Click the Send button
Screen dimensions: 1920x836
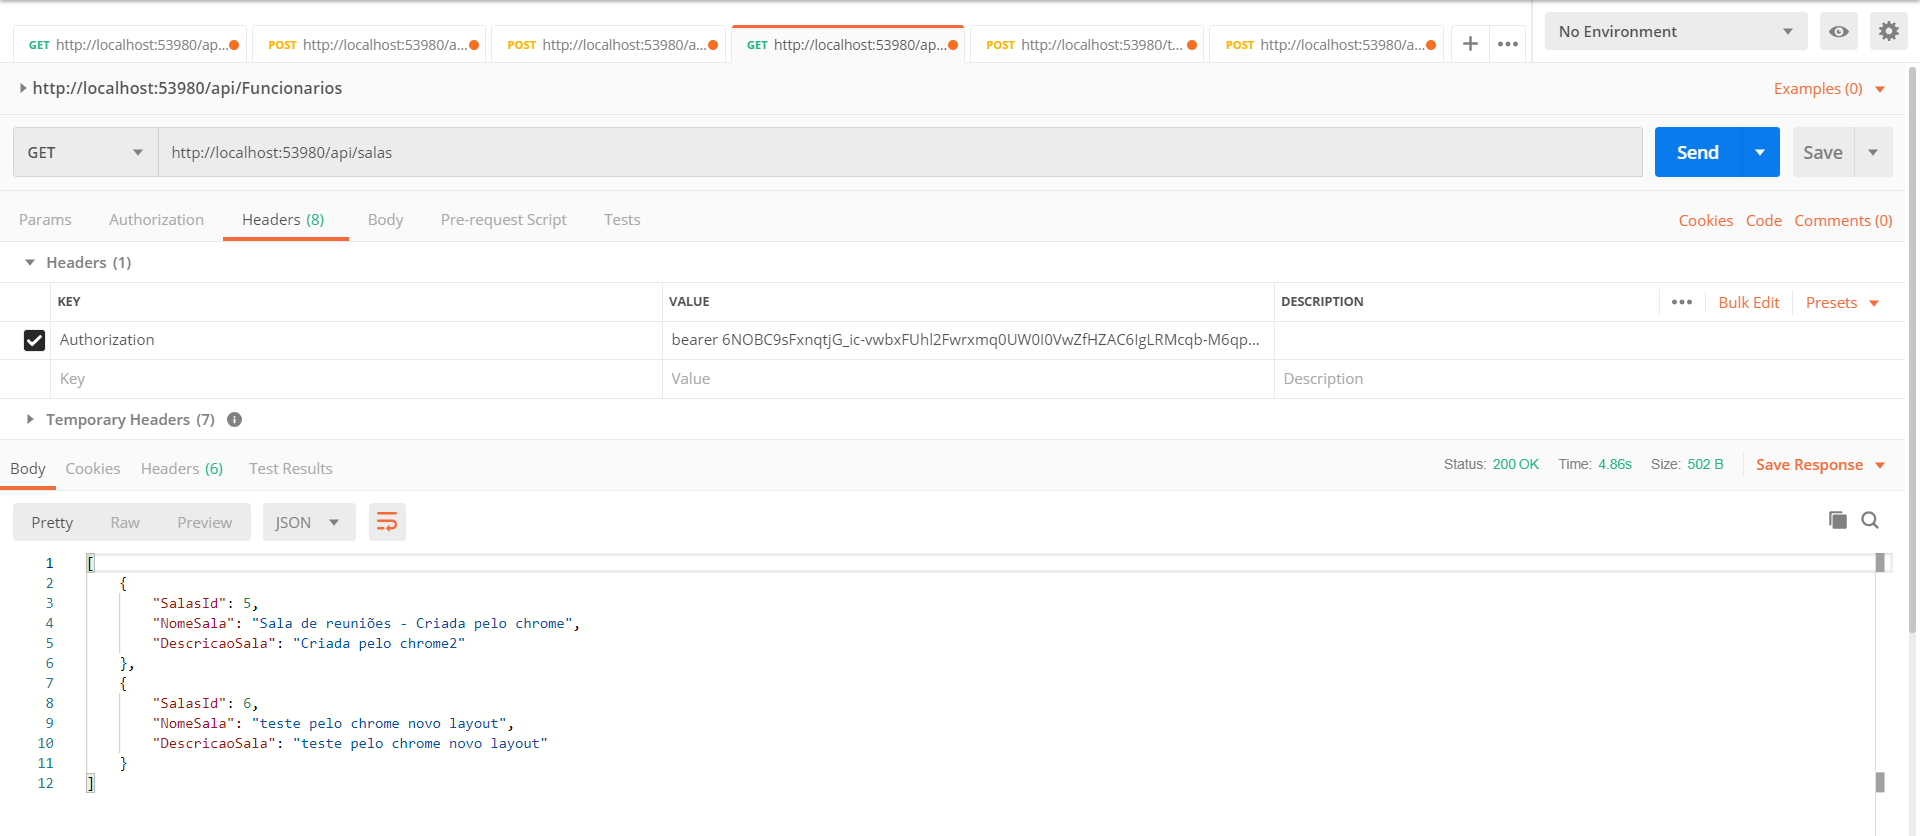point(1698,152)
